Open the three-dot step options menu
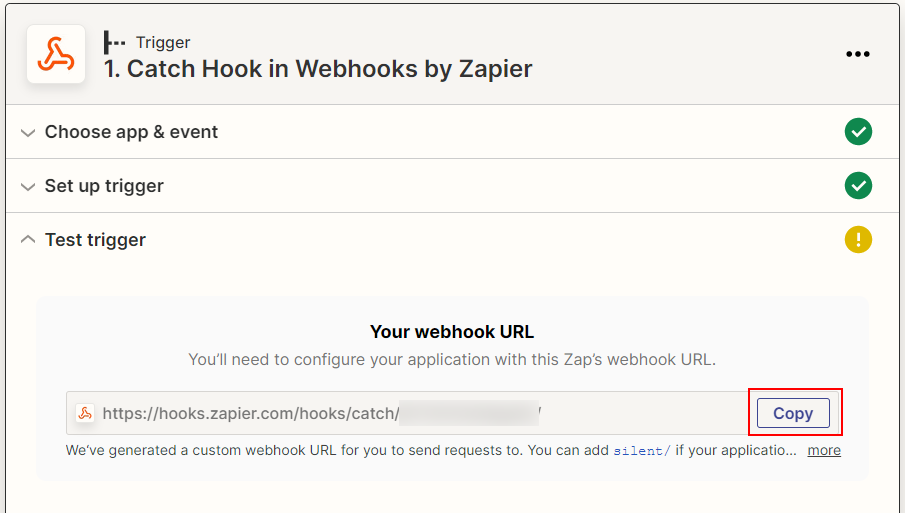905x513 pixels. [857, 54]
